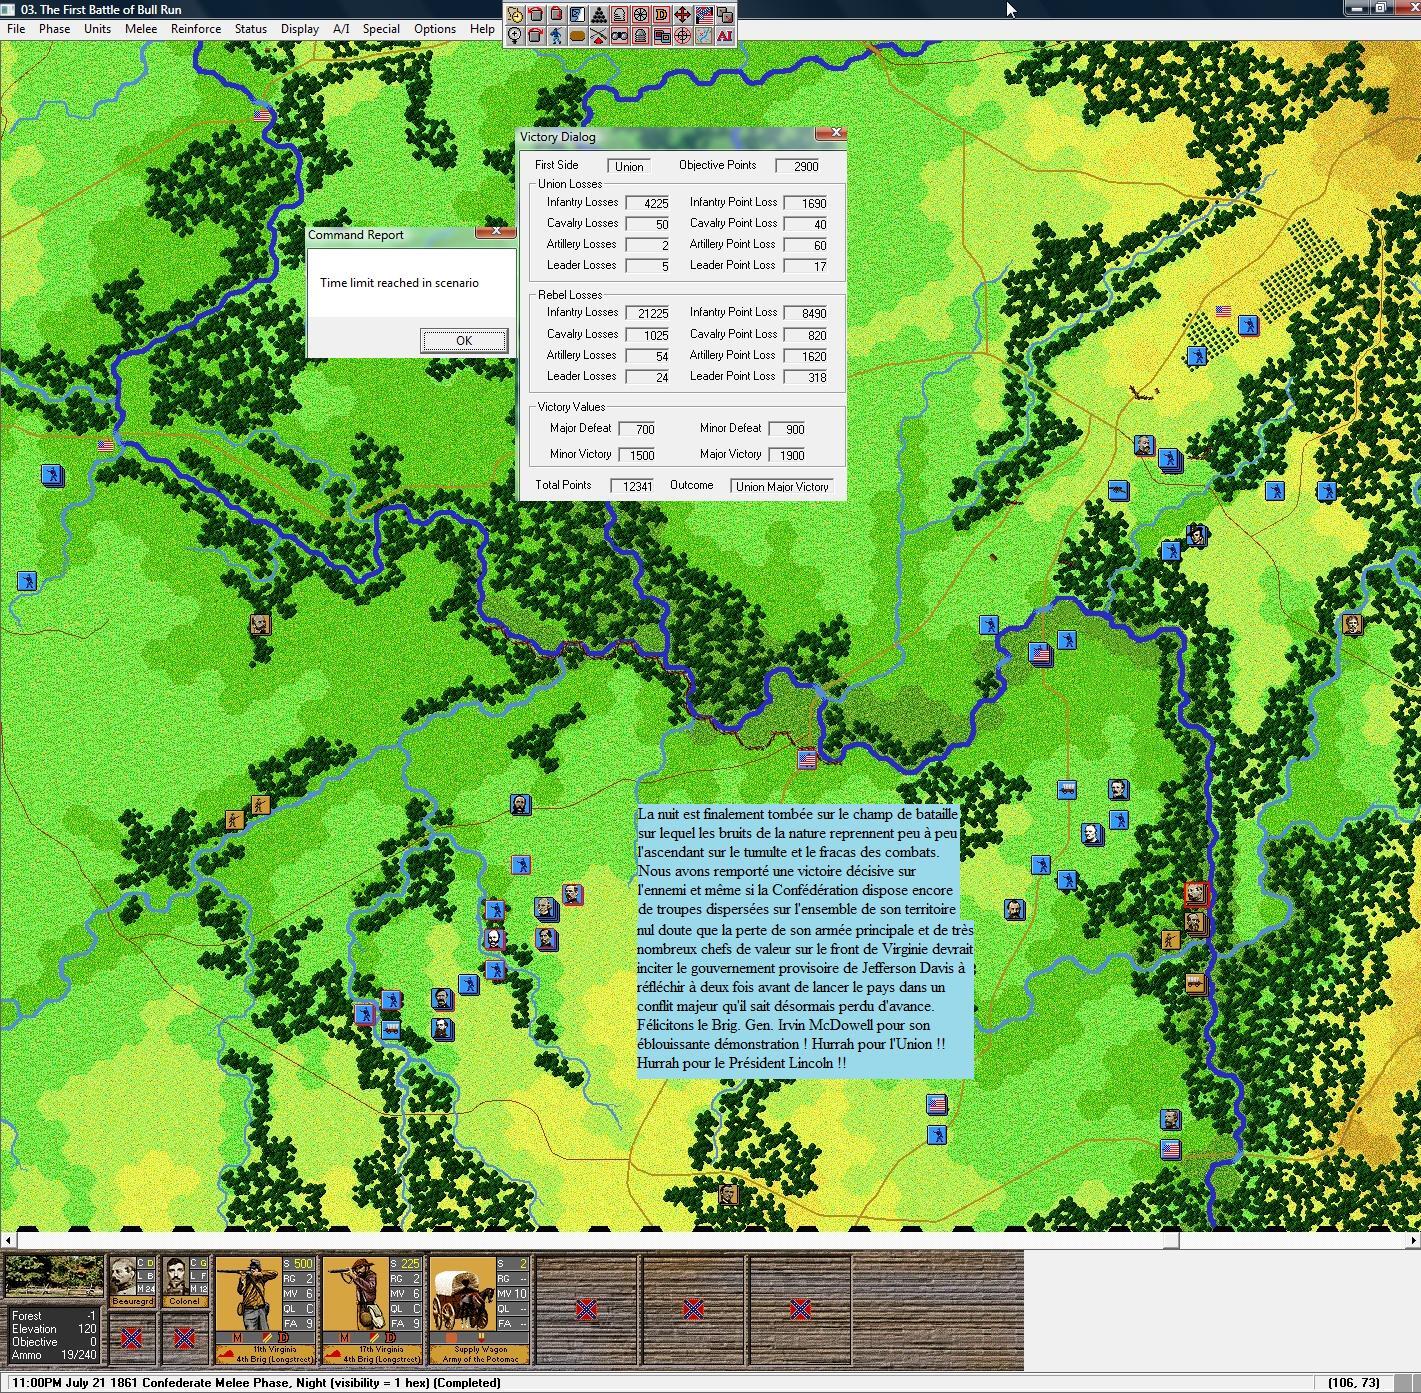Open the Help menu
Viewport: 1421px width, 1393px height.
pyautogui.click(x=482, y=29)
